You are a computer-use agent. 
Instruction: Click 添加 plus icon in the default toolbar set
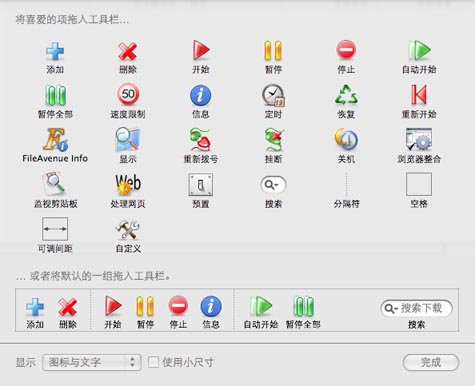(x=35, y=307)
